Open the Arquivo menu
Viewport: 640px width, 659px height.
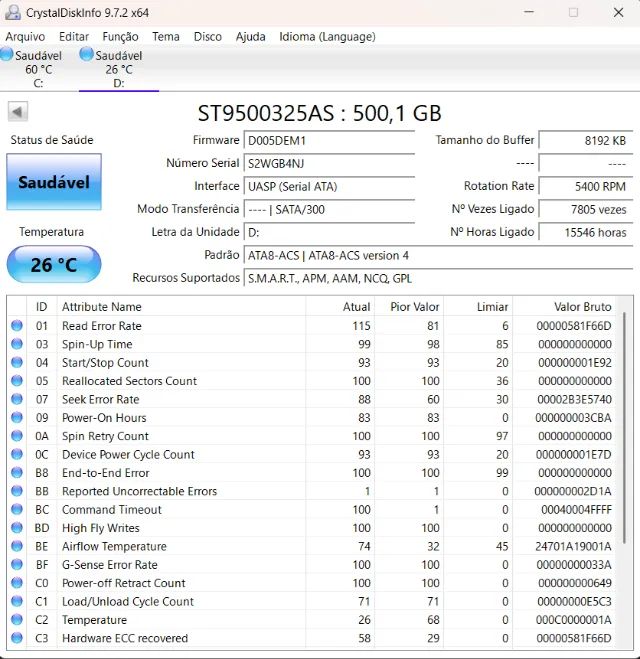(x=25, y=37)
